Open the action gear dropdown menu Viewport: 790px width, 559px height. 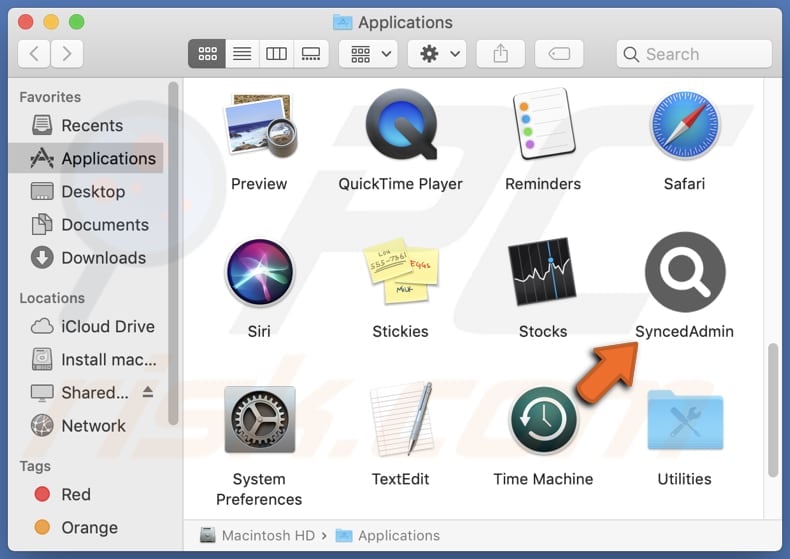point(437,53)
